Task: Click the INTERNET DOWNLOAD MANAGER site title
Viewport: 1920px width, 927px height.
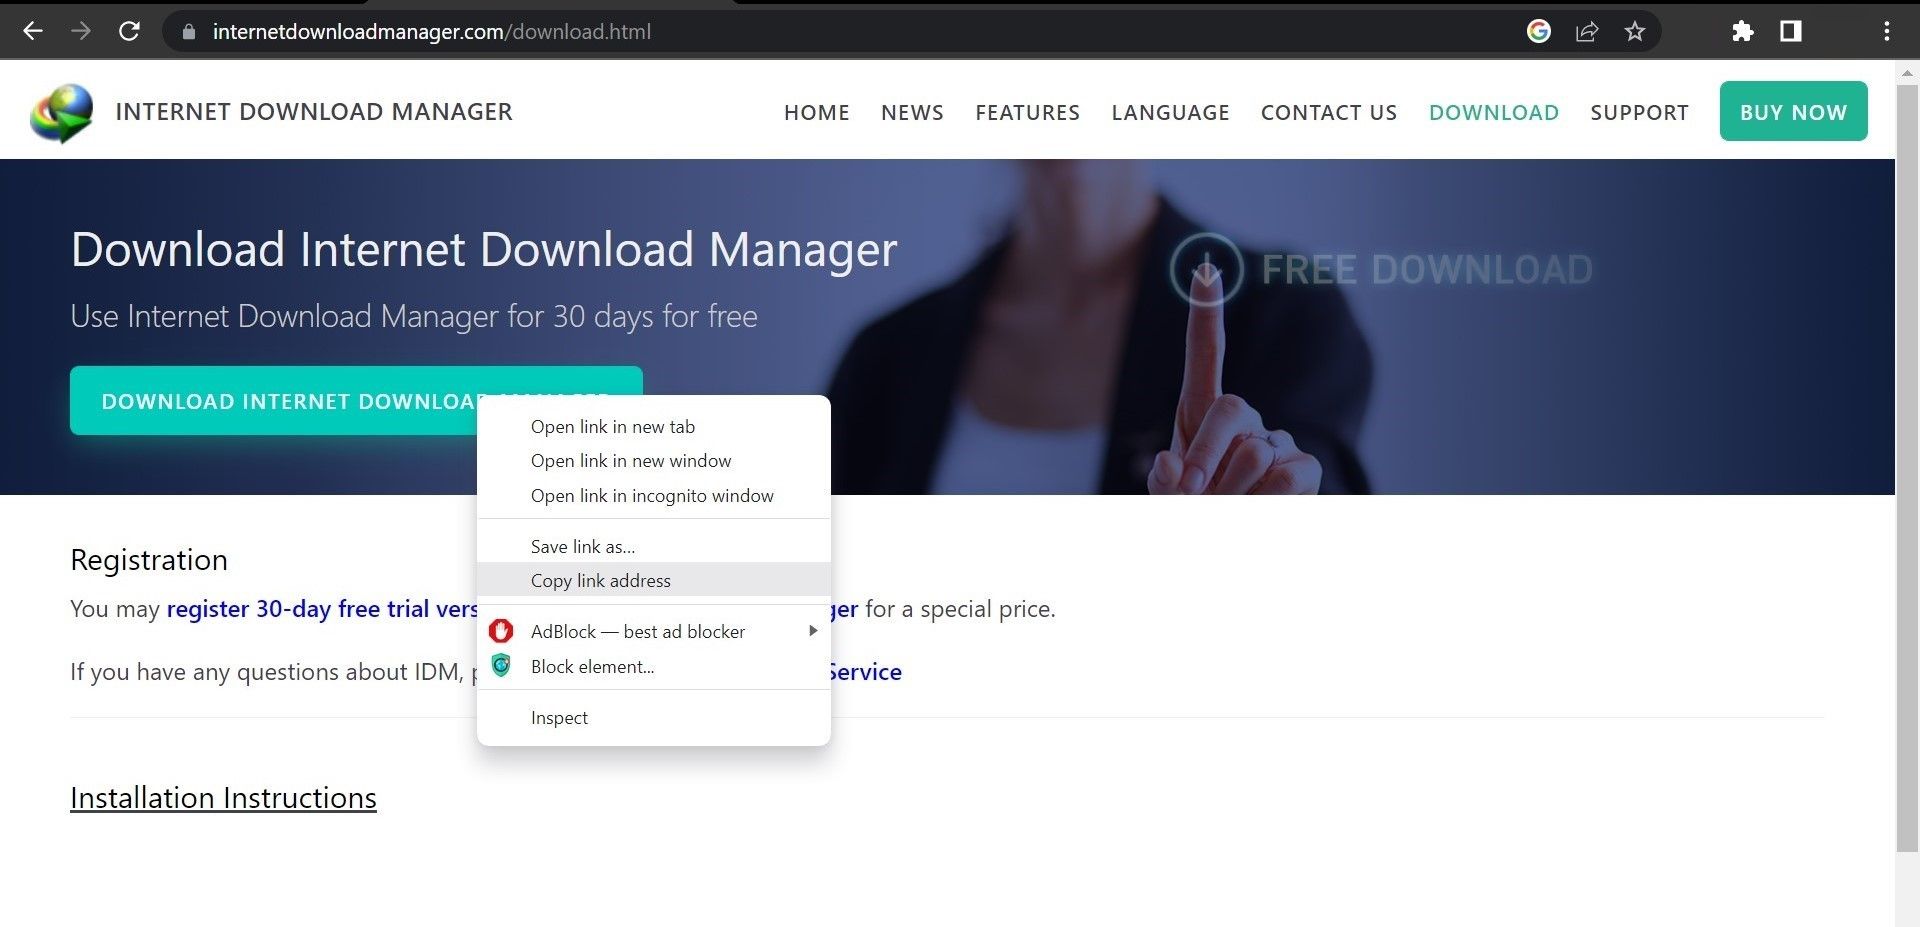Action: (314, 112)
